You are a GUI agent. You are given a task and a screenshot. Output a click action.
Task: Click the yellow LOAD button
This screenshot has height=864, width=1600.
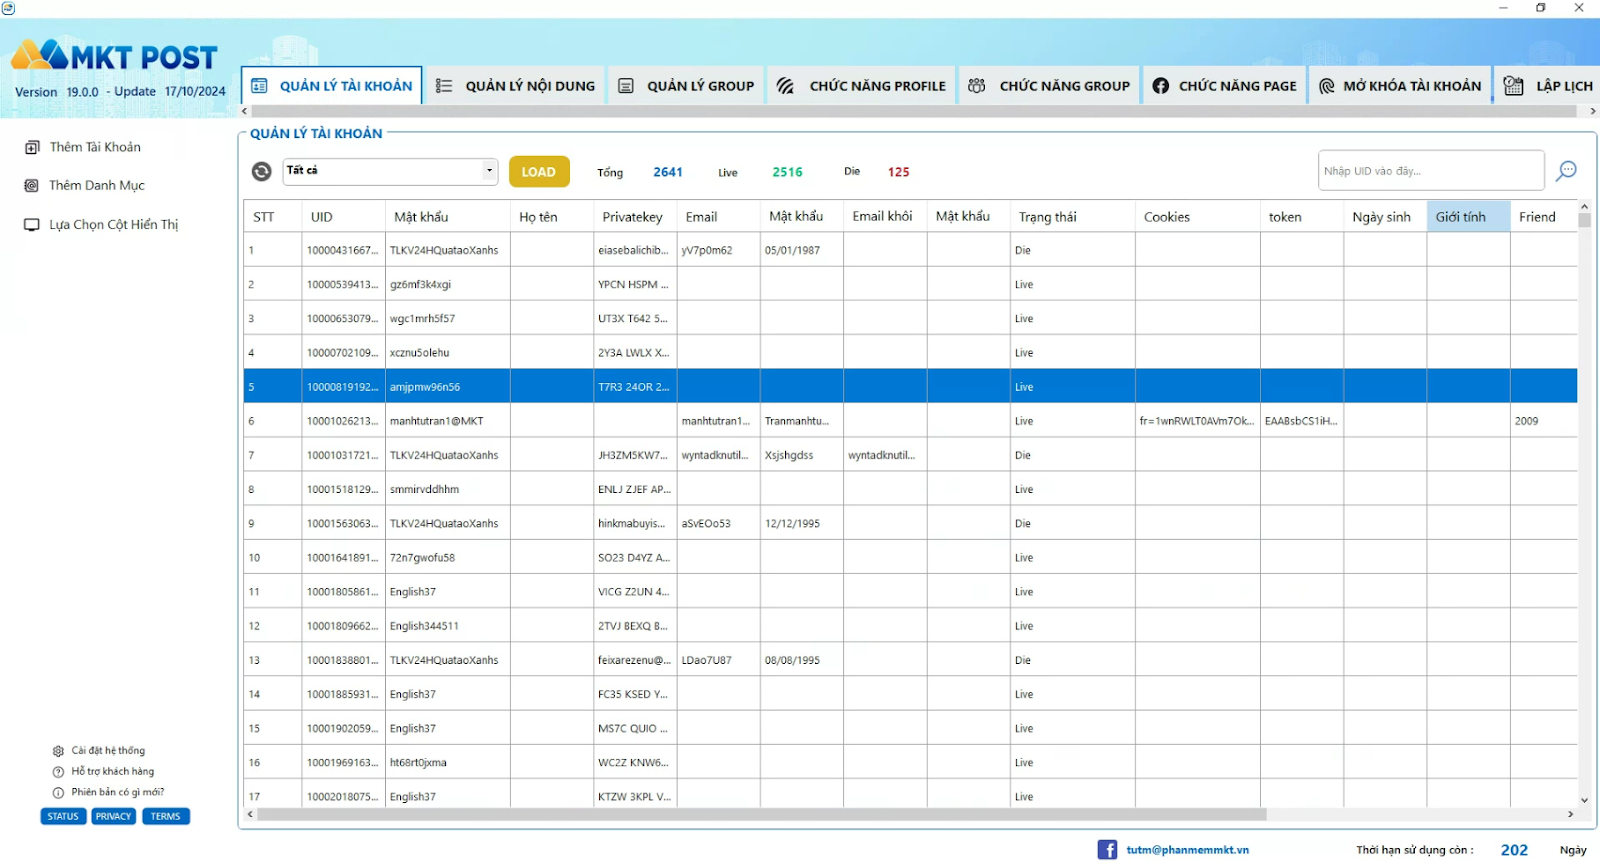pyautogui.click(x=539, y=172)
